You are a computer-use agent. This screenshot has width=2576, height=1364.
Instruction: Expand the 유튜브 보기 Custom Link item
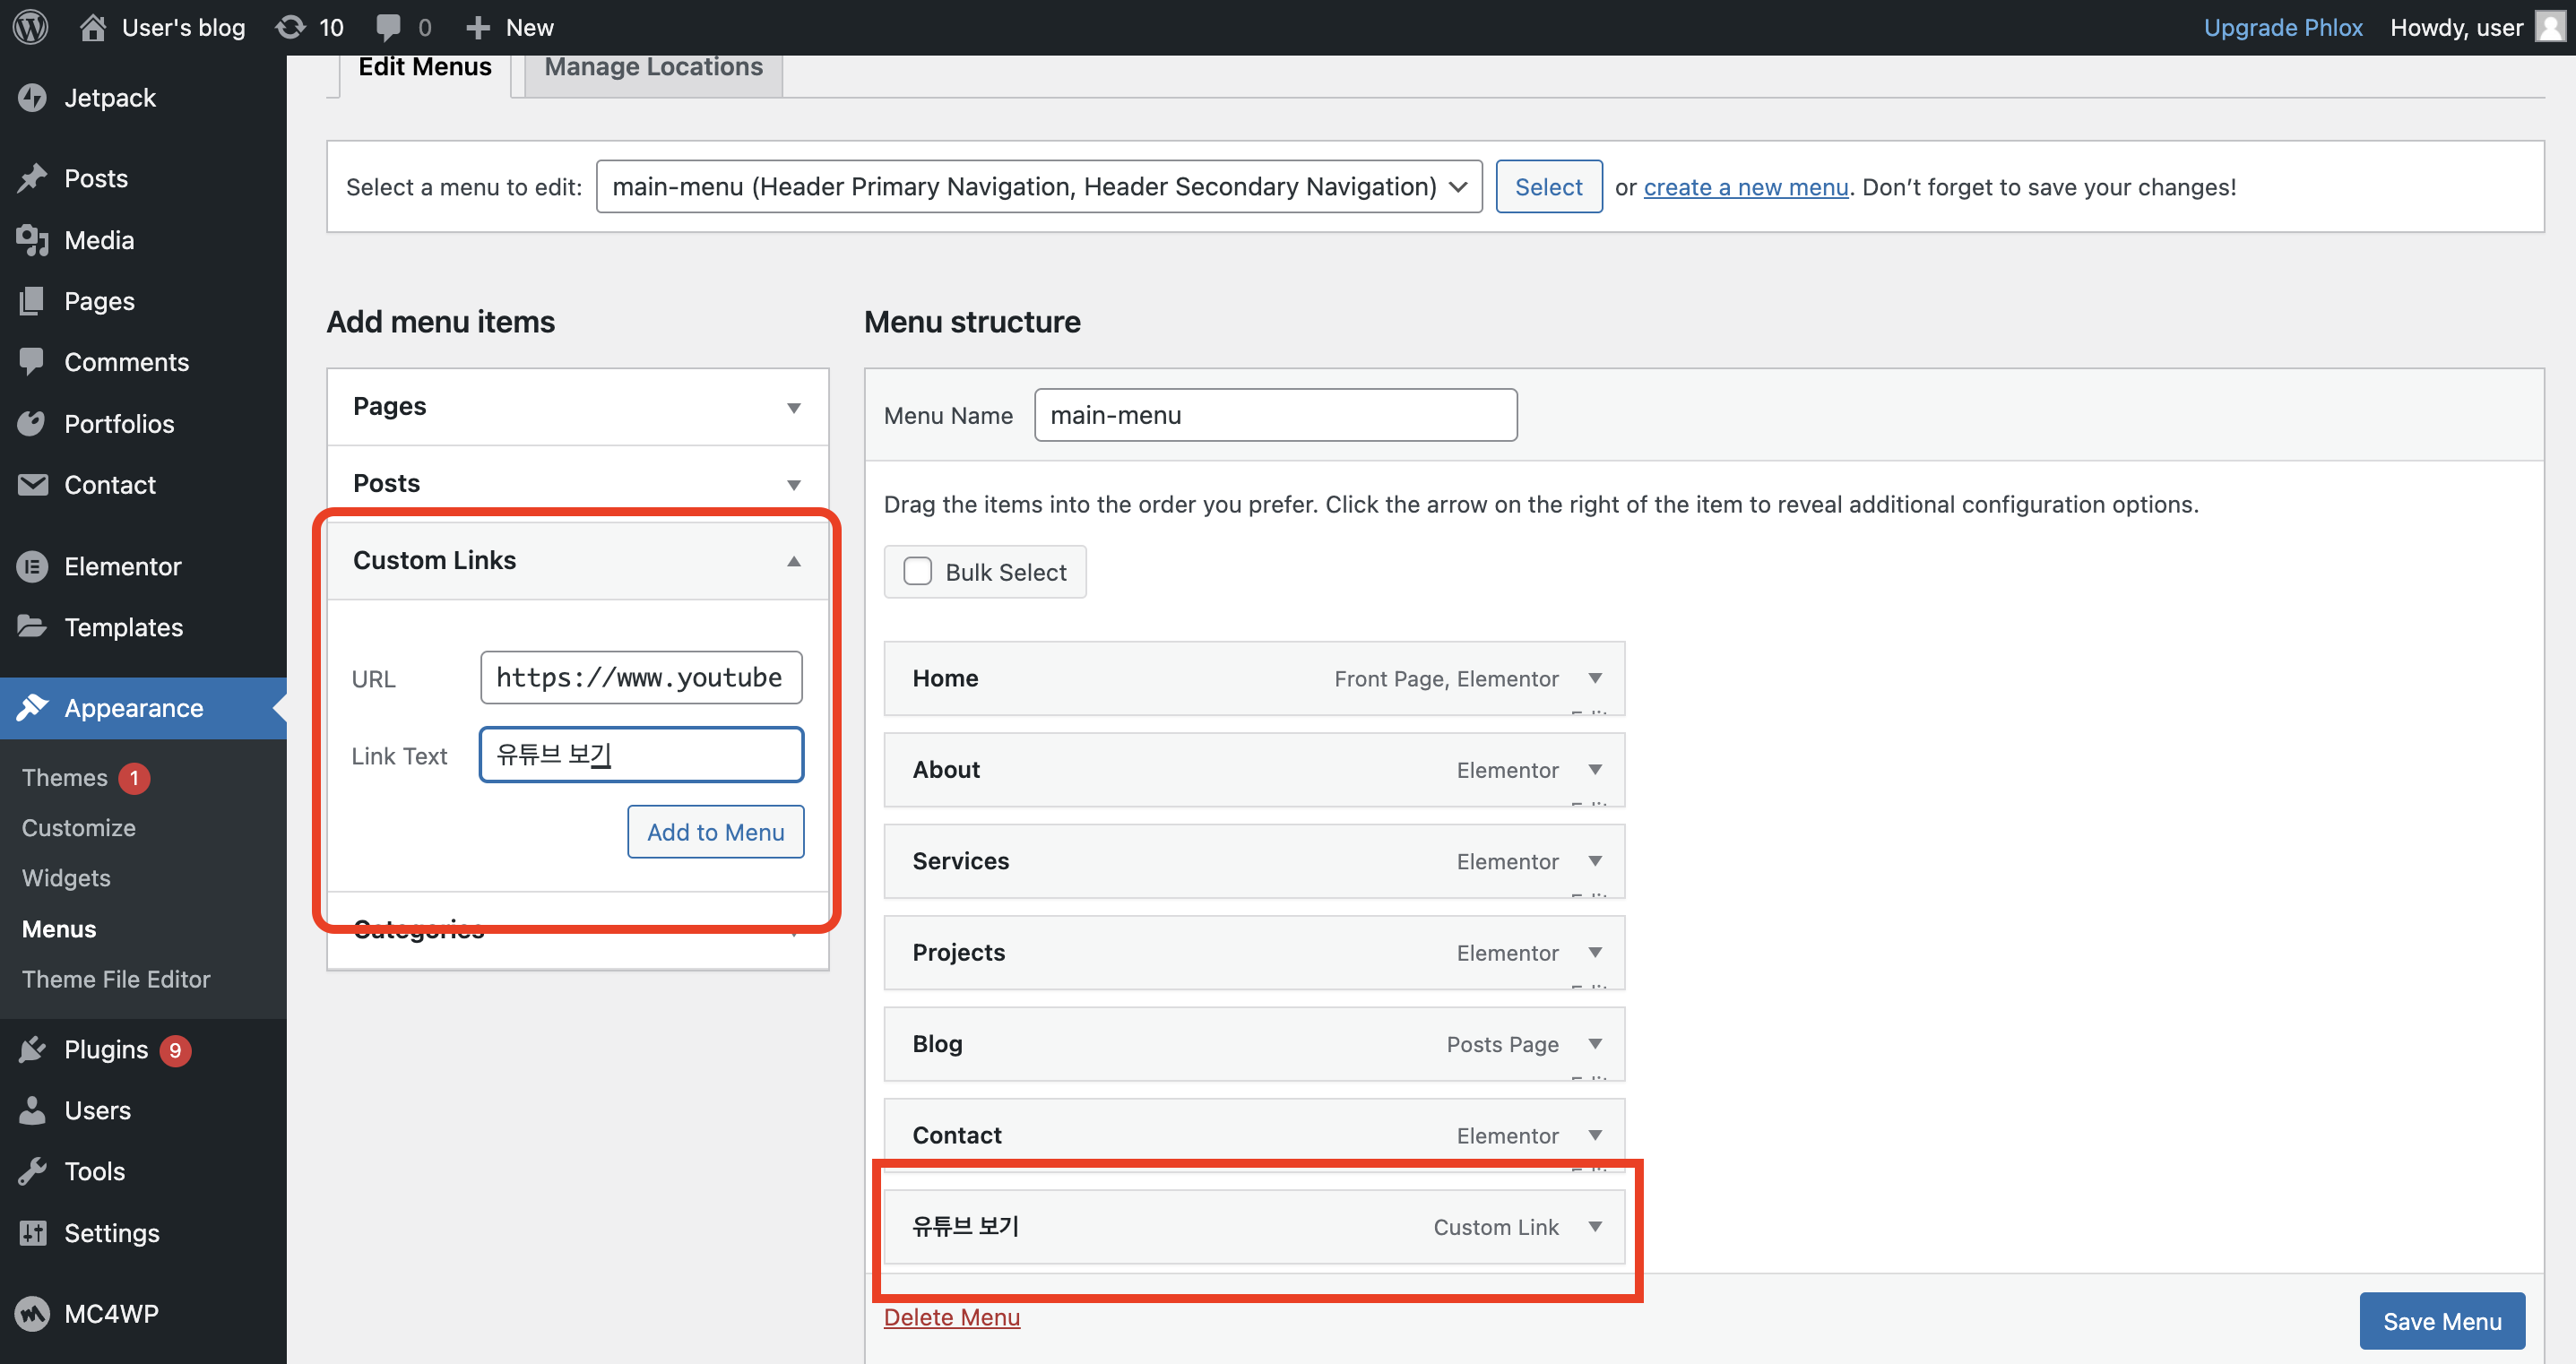click(1595, 1227)
